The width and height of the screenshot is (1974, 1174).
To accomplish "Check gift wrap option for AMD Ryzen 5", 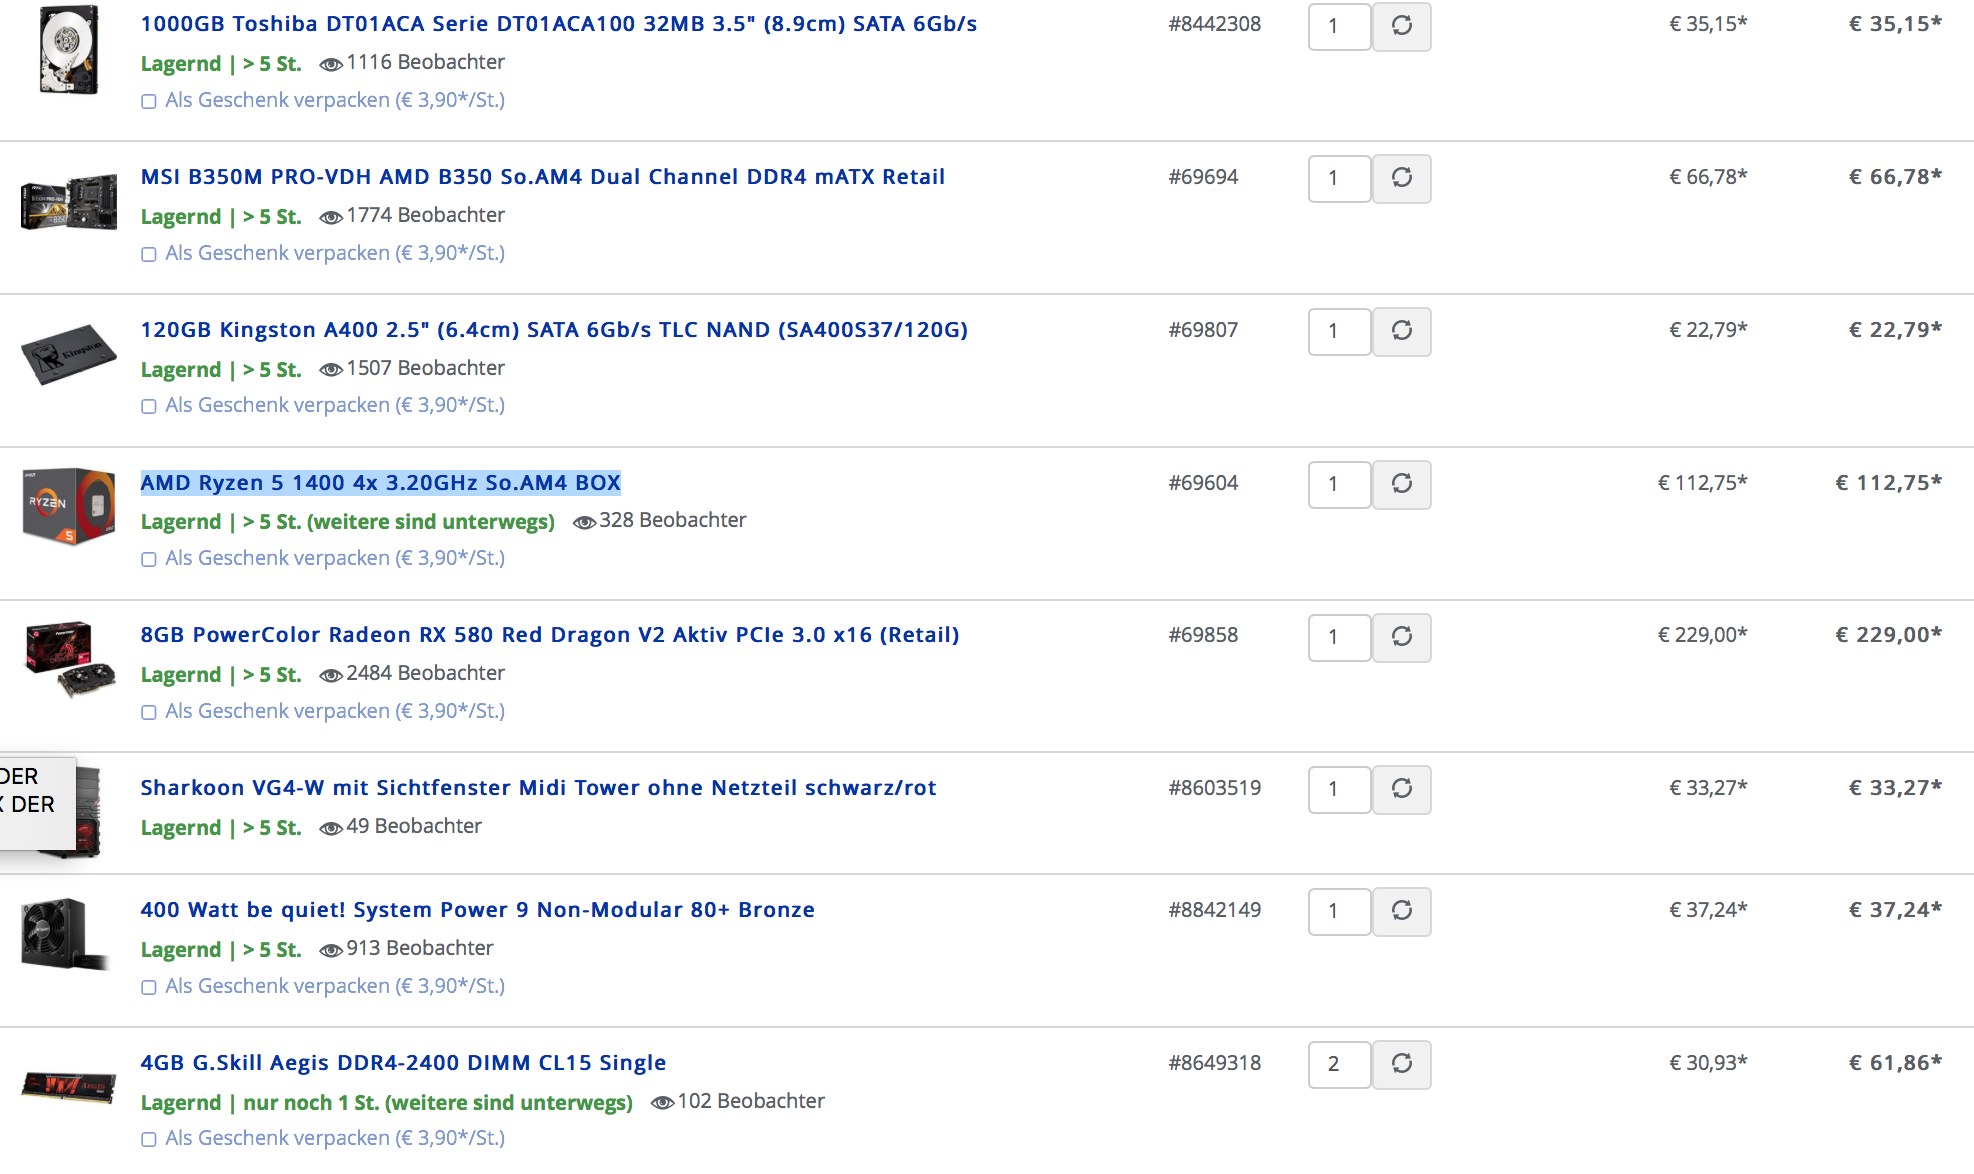I will click(x=149, y=559).
